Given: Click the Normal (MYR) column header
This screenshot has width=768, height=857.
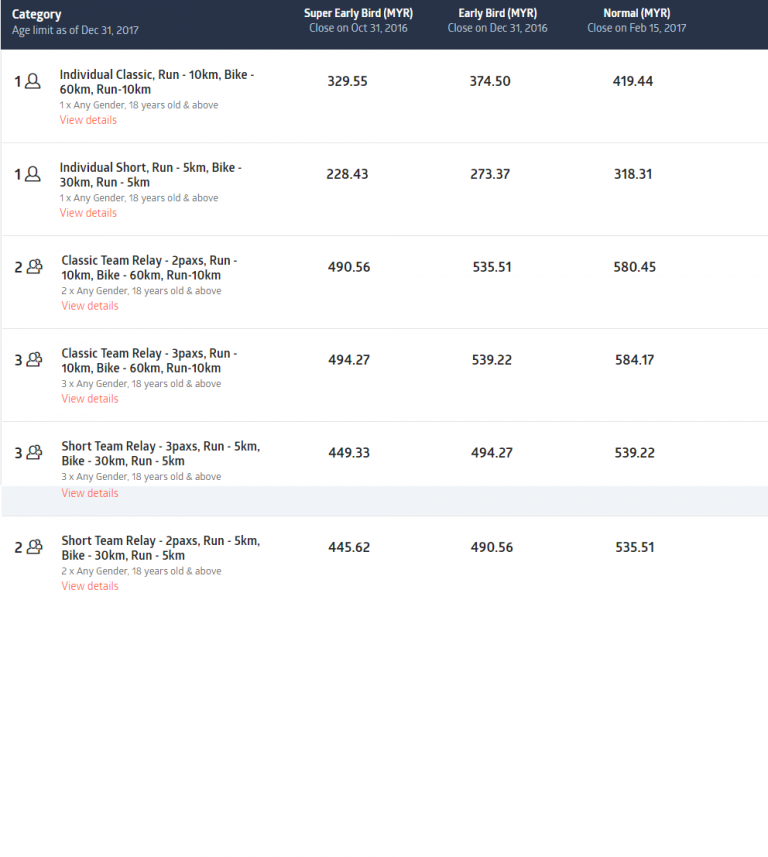Looking at the screenshot, I should (x=636, y=14).
